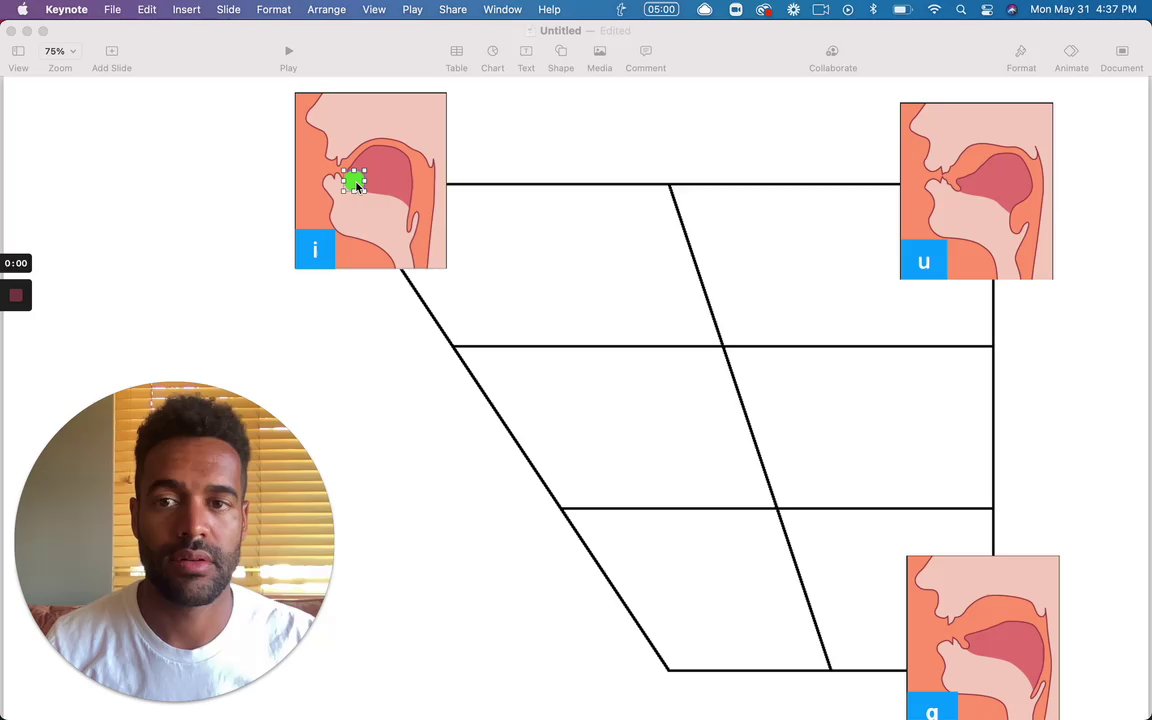Viewport: 1152px width, 720px height.
Task: Insert a chart using Chart icon
Action: pos(492,51)
